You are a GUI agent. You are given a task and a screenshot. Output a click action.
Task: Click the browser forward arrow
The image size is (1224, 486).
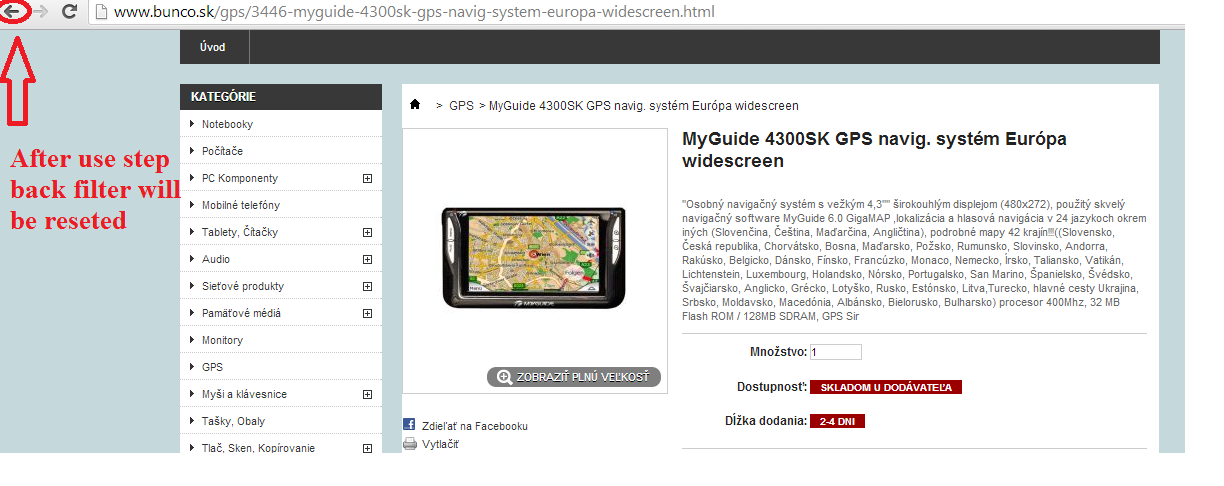tap(42, 12)
